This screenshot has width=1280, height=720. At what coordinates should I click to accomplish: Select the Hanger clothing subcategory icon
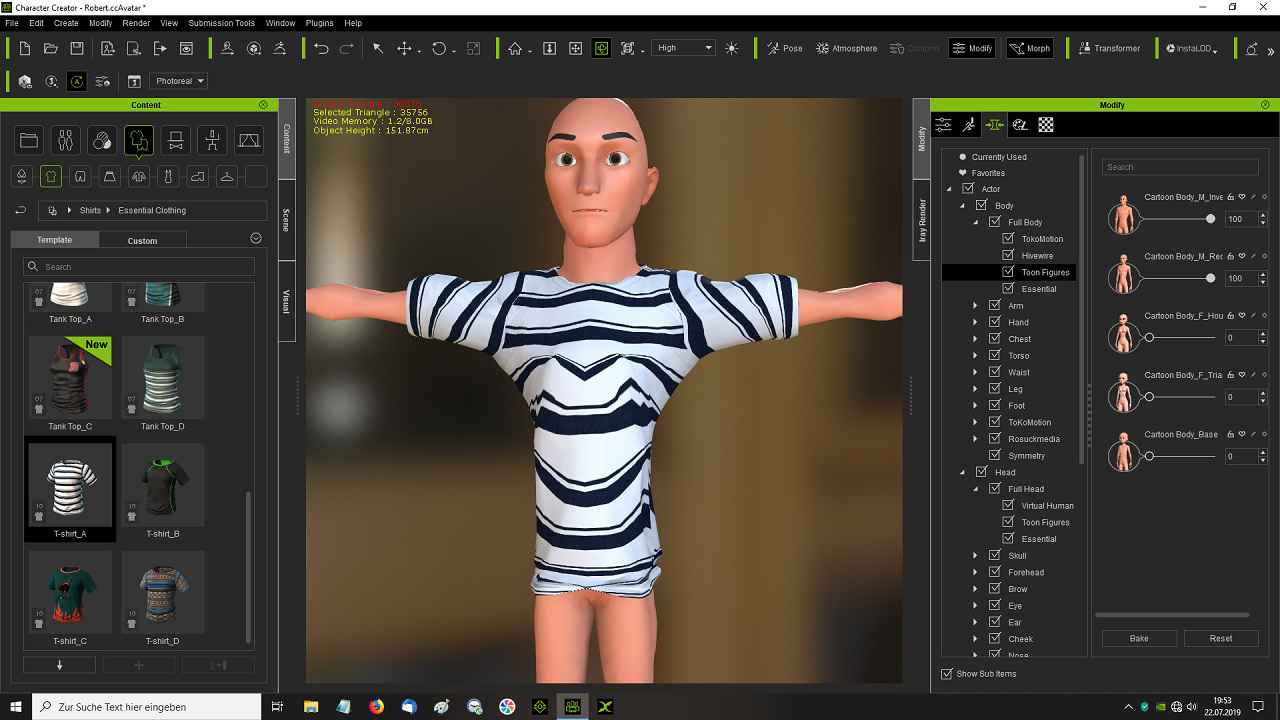[227, 177]
